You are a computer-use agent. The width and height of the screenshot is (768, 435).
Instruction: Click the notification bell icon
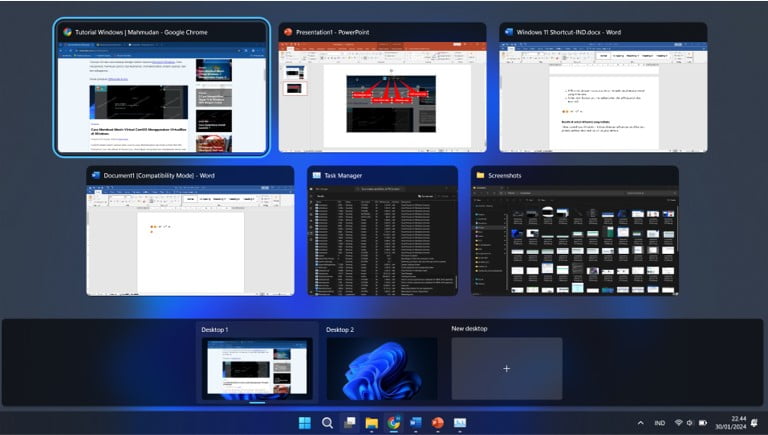click(752, 423)
